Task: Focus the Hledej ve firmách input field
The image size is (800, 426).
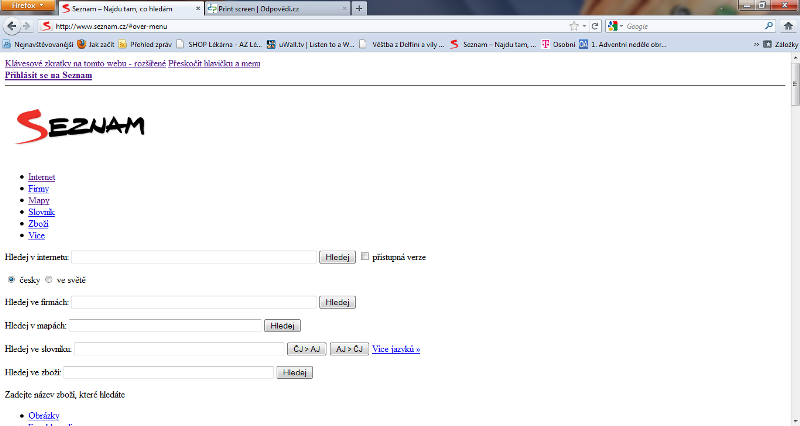Action: [x=194, y=302]
